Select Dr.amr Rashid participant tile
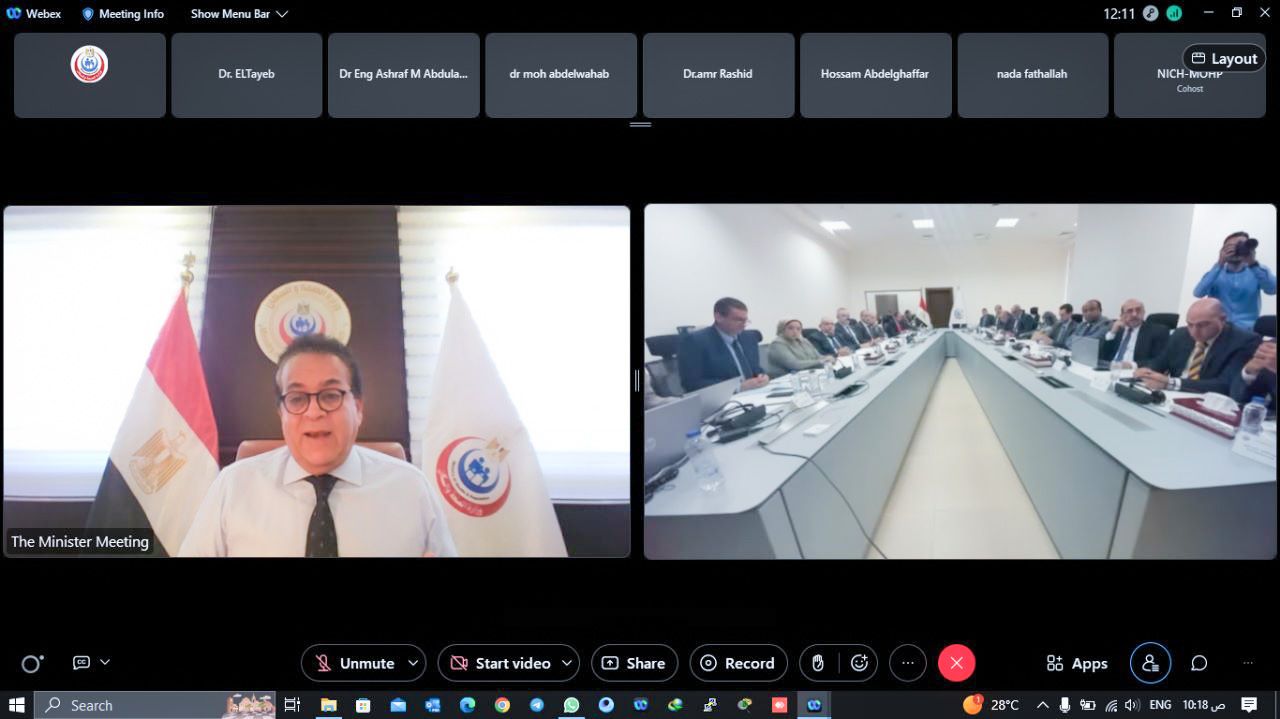 [718, 75]
